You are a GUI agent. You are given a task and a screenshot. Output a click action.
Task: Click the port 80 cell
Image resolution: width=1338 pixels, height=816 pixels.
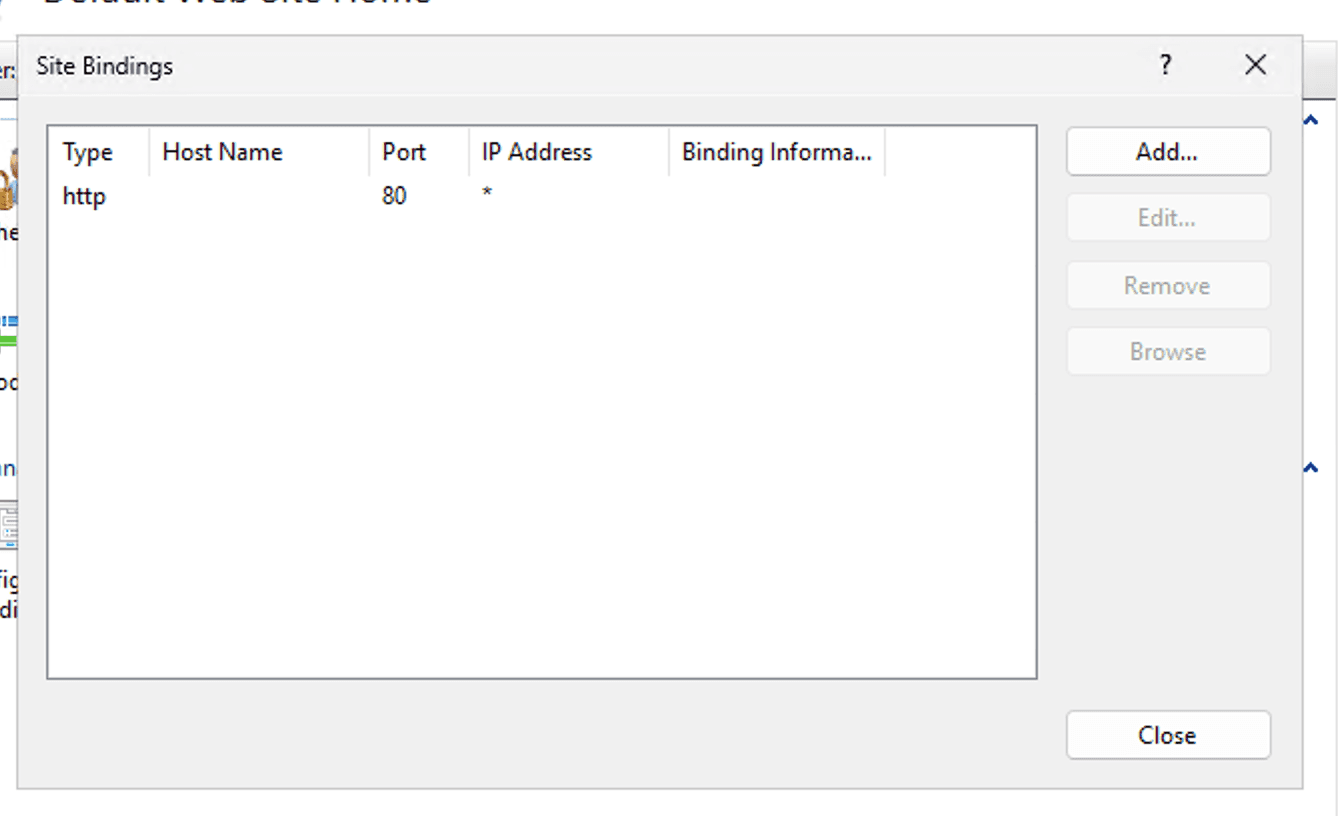pos(394,196)
